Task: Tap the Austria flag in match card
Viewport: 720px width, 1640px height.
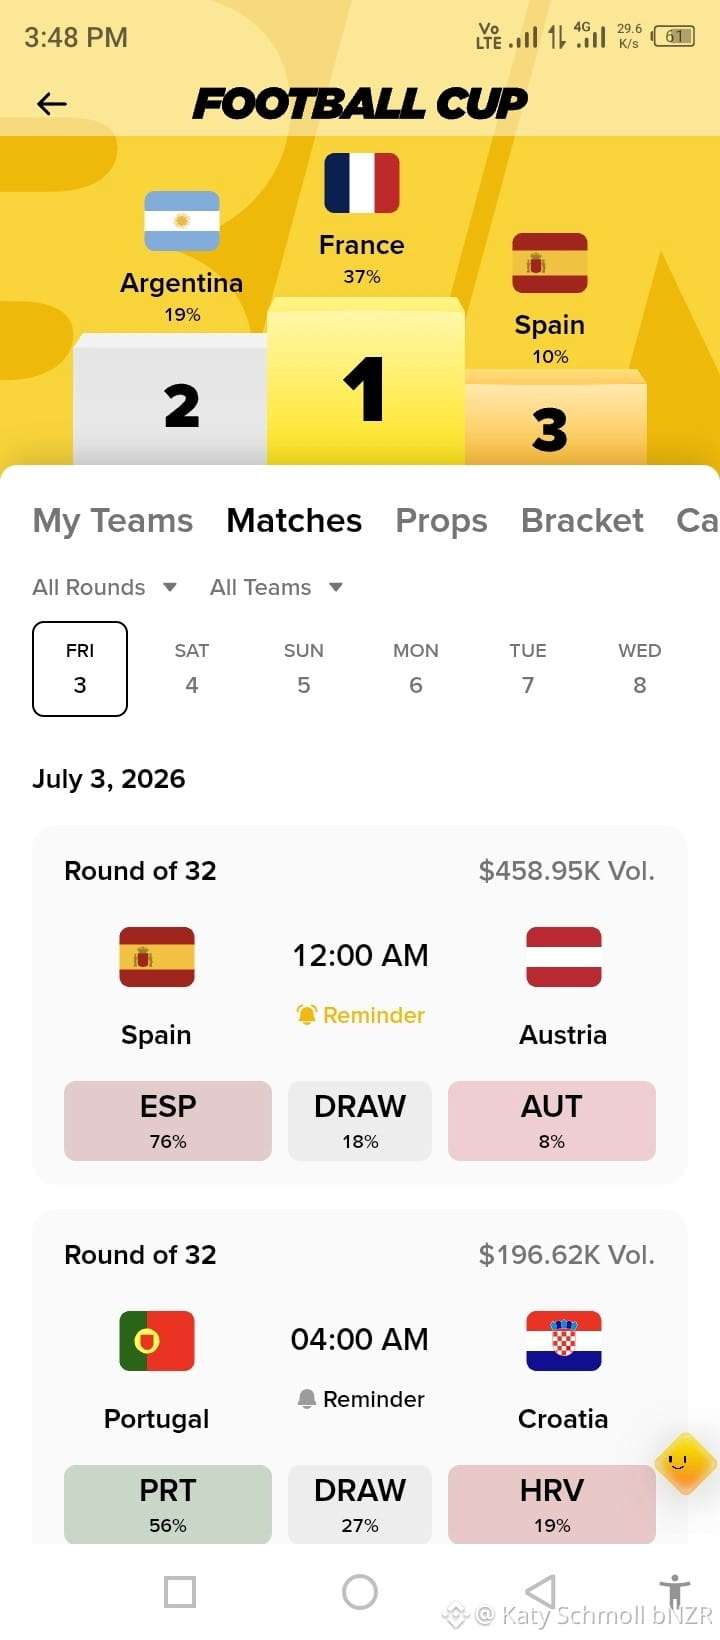Action: tap(564, 957)
